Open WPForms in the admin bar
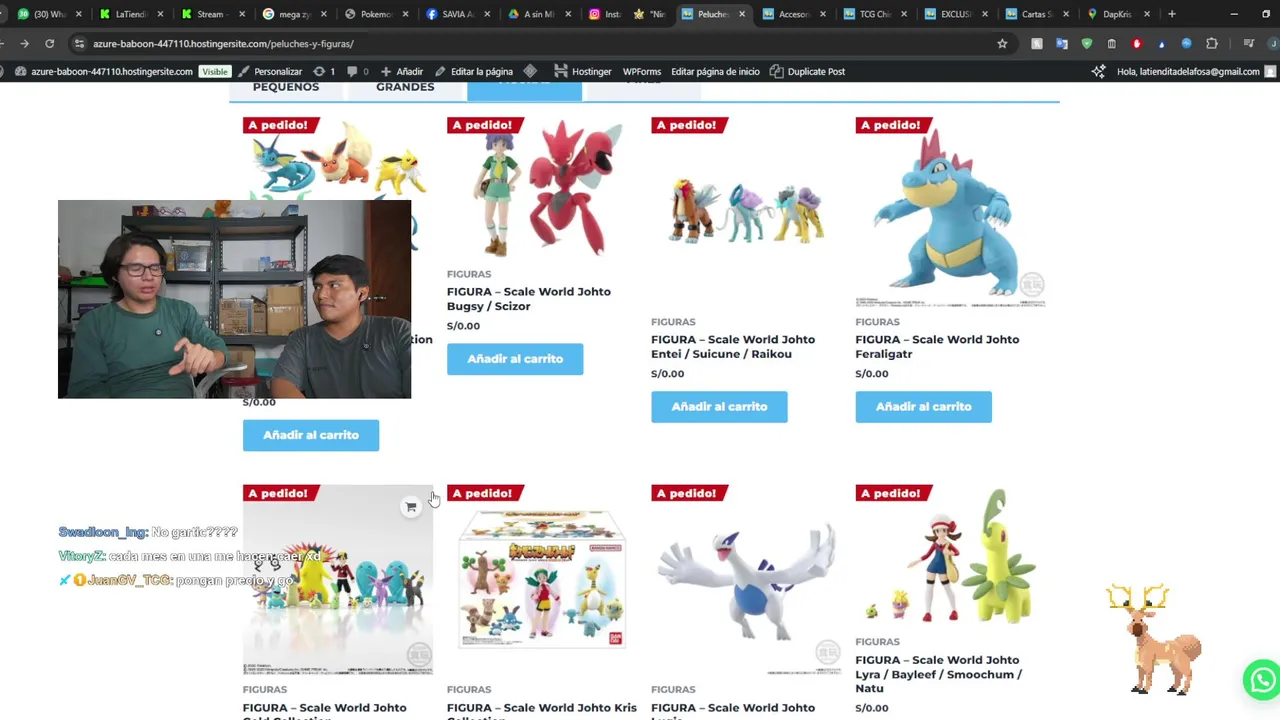 tap(642, 72)
